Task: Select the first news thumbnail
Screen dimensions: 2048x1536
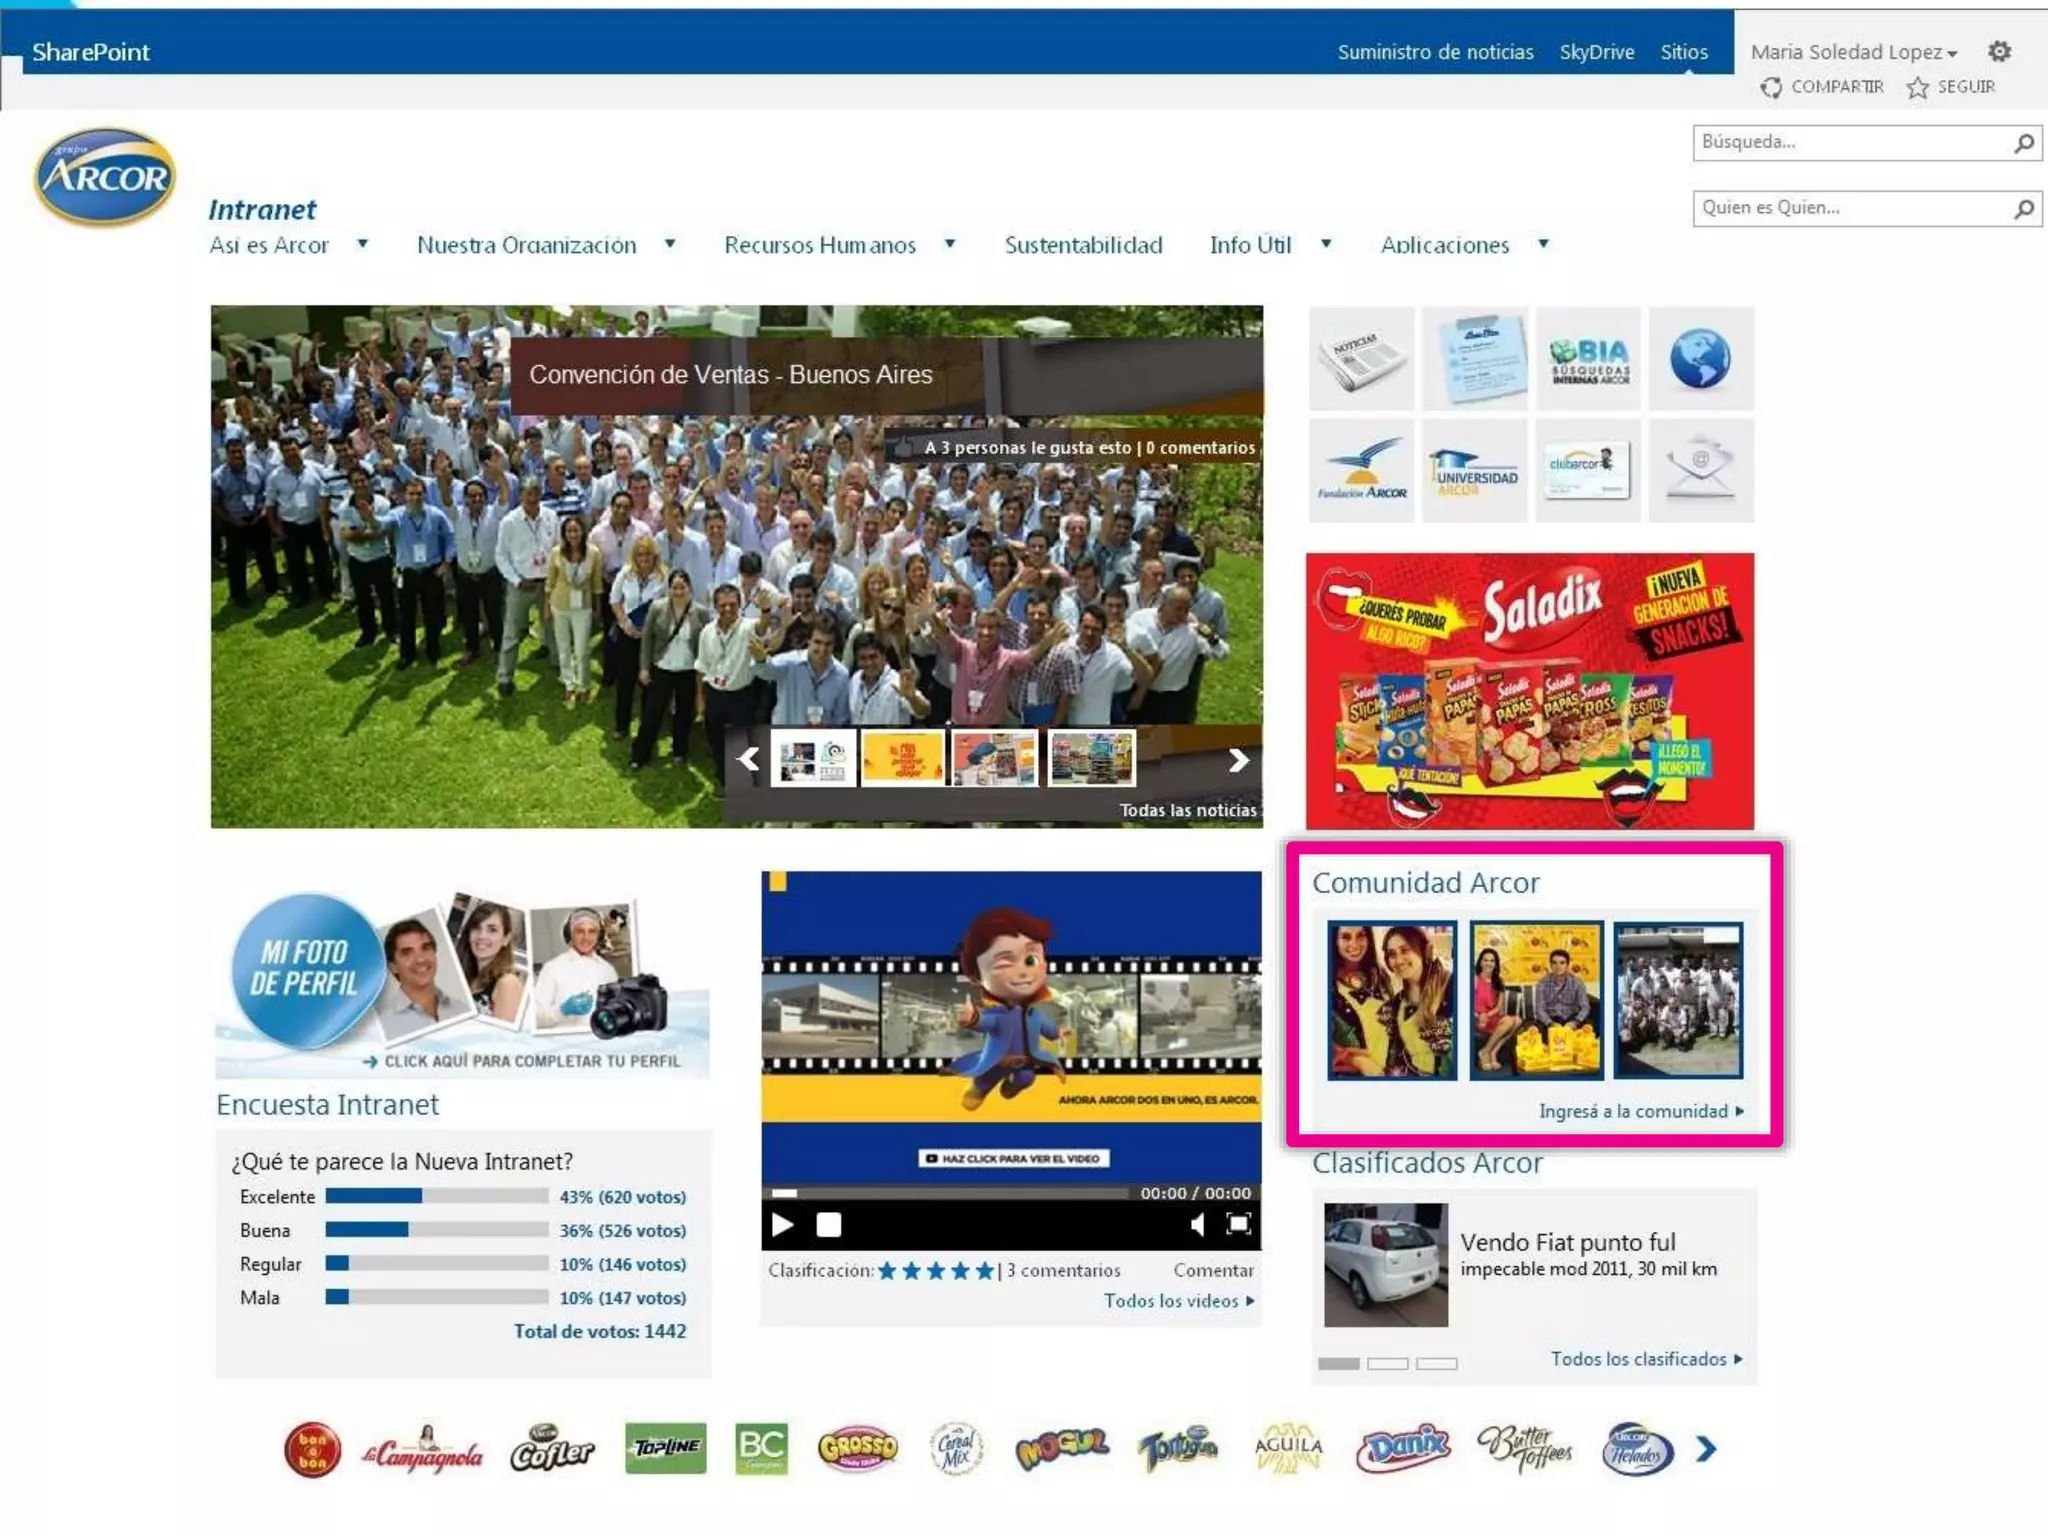Action: [812, 759]
